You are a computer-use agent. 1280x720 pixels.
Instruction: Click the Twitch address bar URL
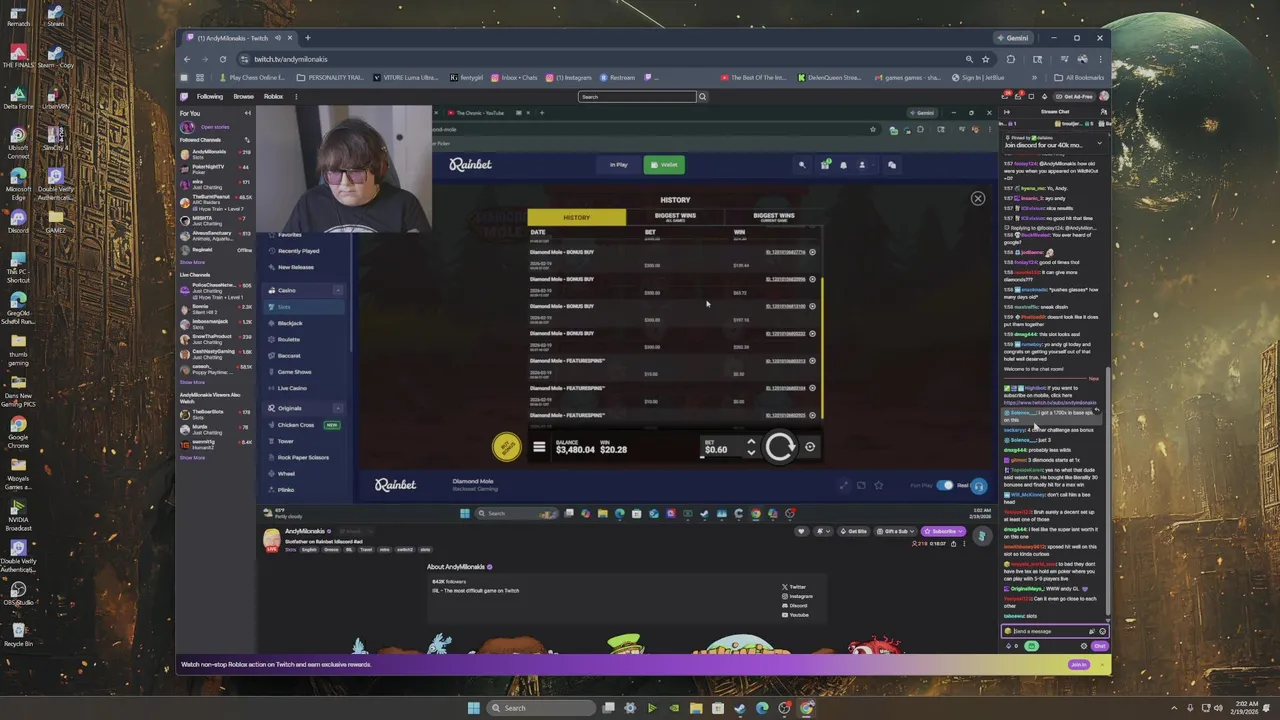click(x=291, y=59)
